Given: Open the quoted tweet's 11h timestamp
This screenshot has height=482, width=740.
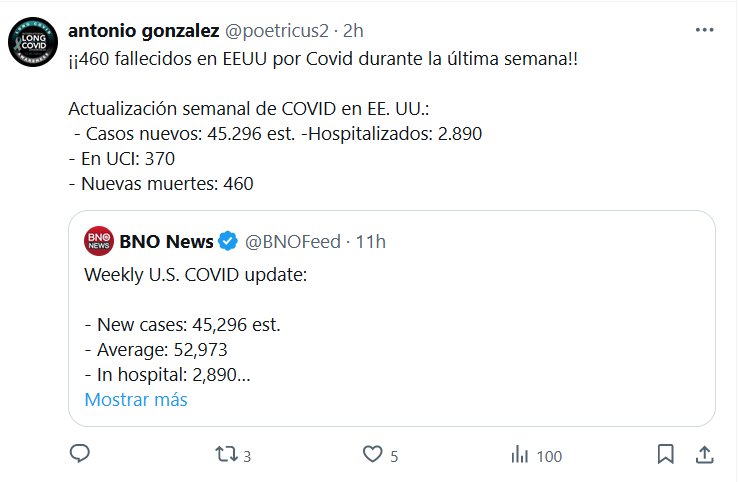Looking at the screenshot, I should tap(372, 241).
